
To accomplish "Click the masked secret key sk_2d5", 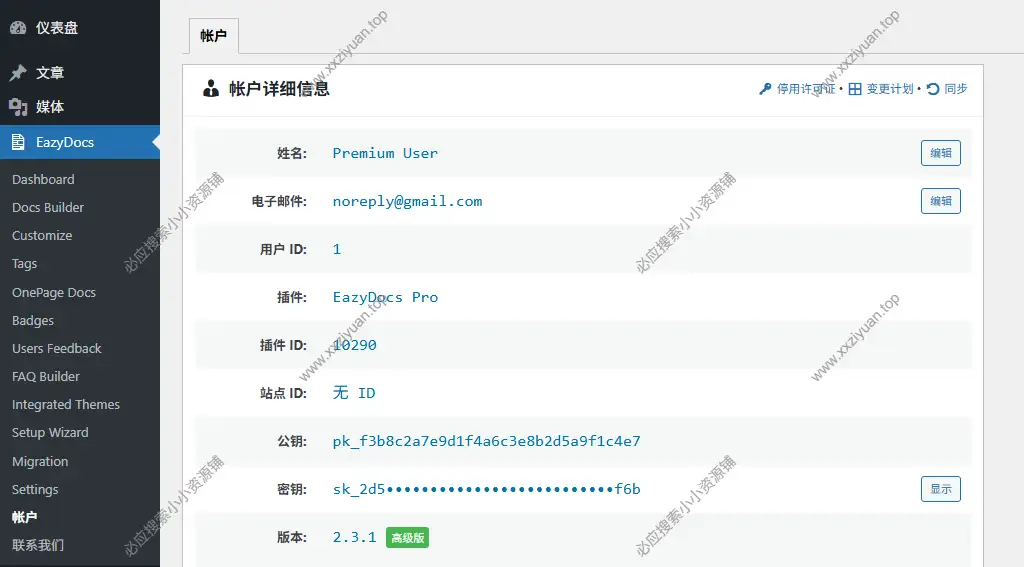I will [x=486, y=489].
